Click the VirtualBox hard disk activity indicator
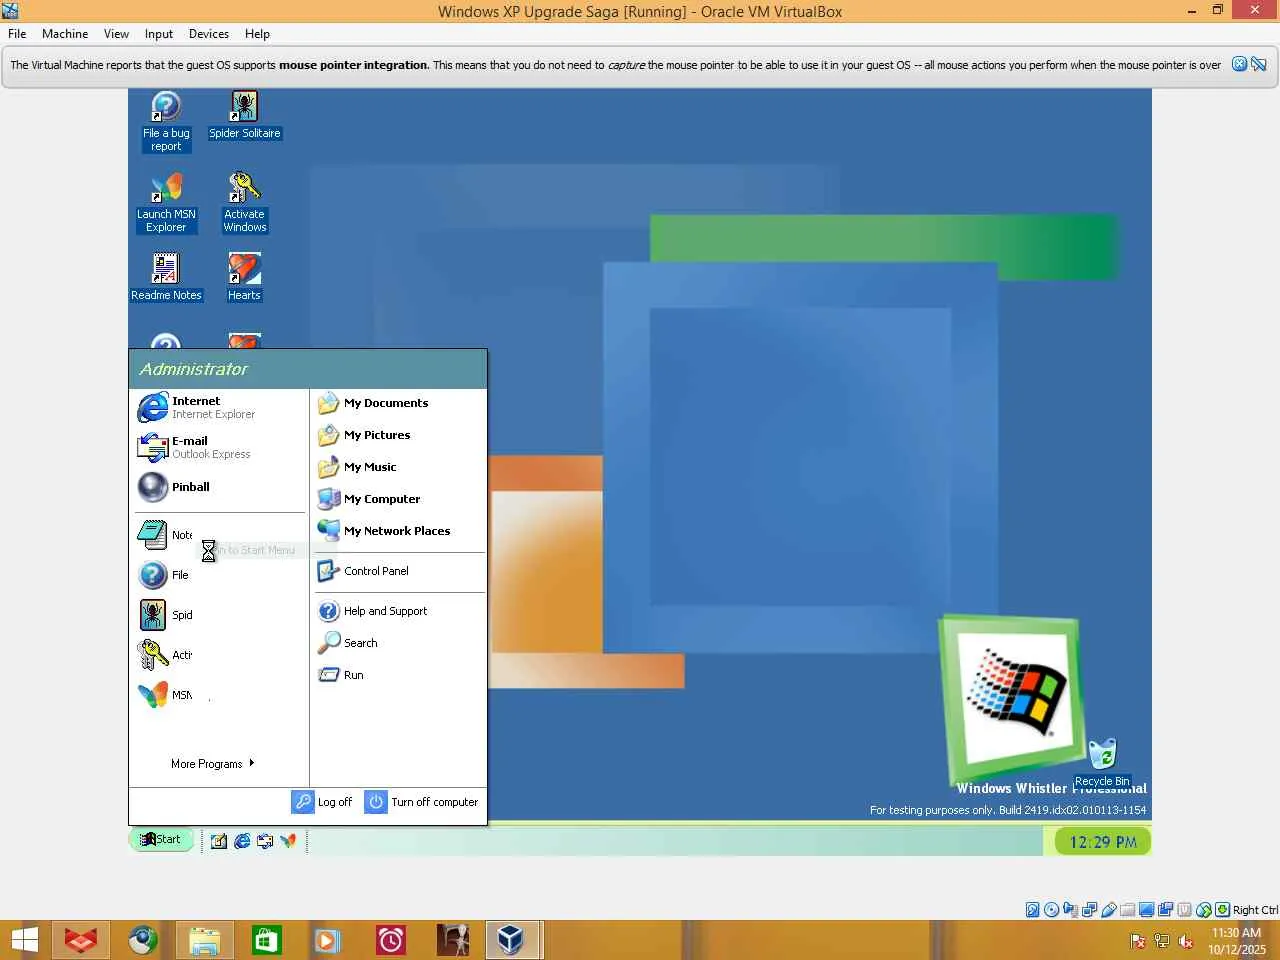 point(1032,910)
